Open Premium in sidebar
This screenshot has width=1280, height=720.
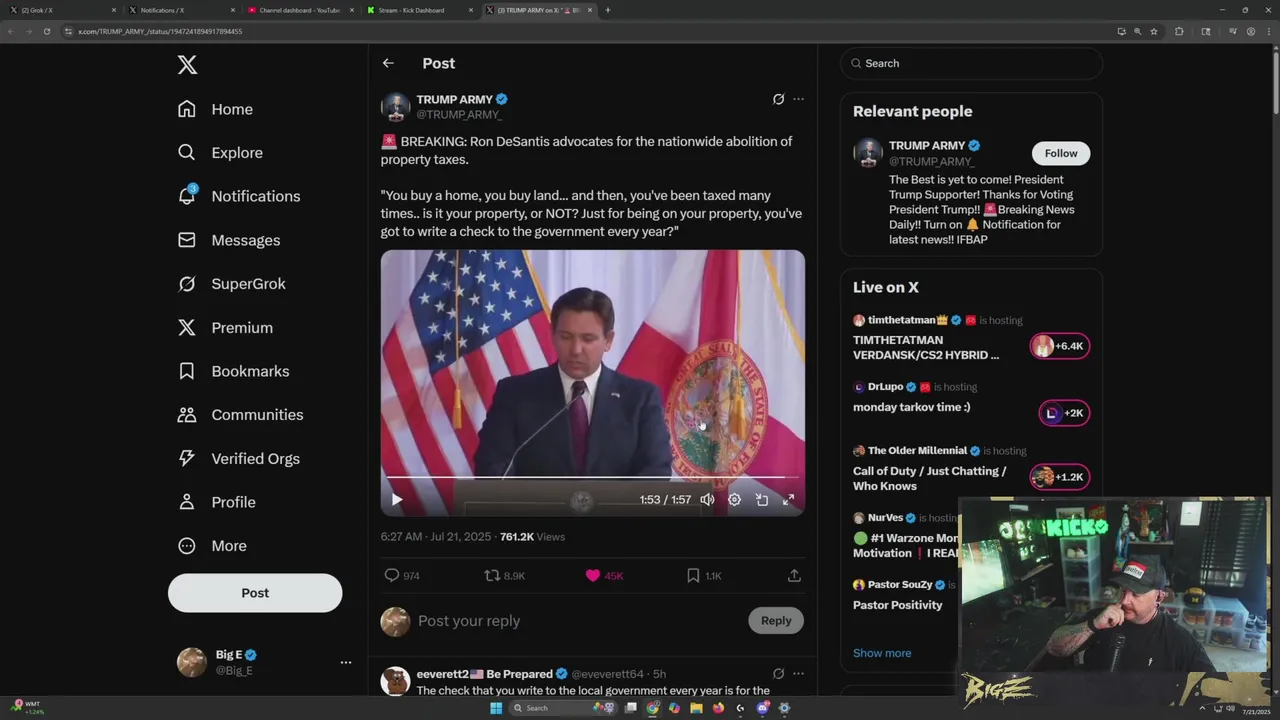click(x=225, y=328)
